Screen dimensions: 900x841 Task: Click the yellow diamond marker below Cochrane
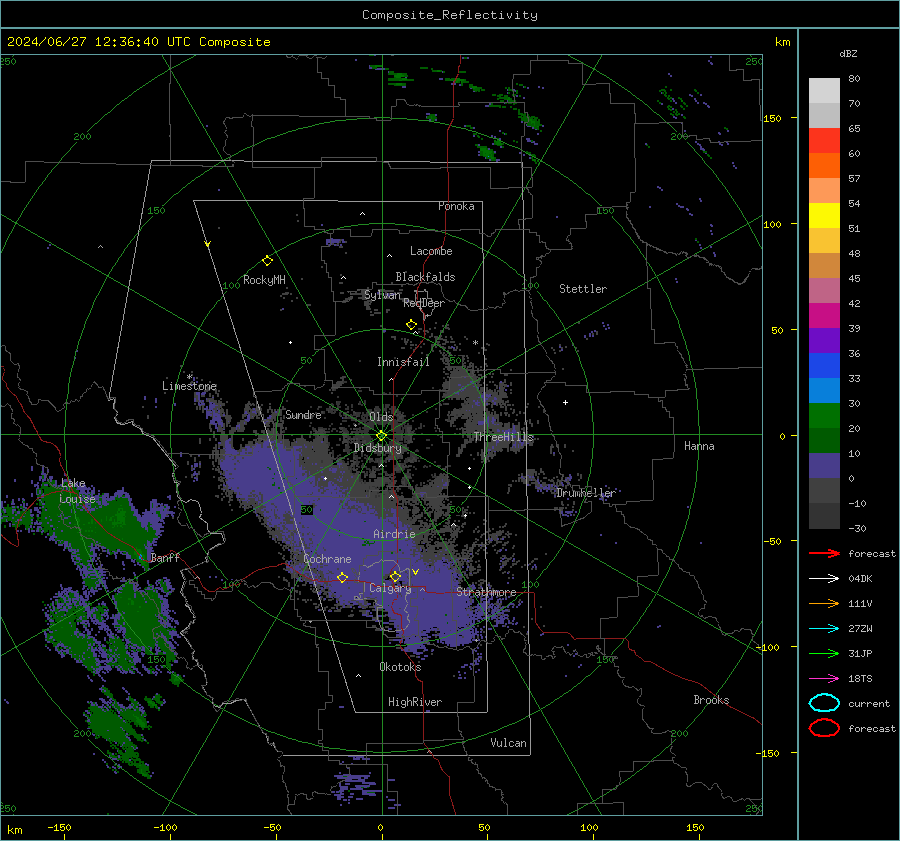(x=342, y=577)
